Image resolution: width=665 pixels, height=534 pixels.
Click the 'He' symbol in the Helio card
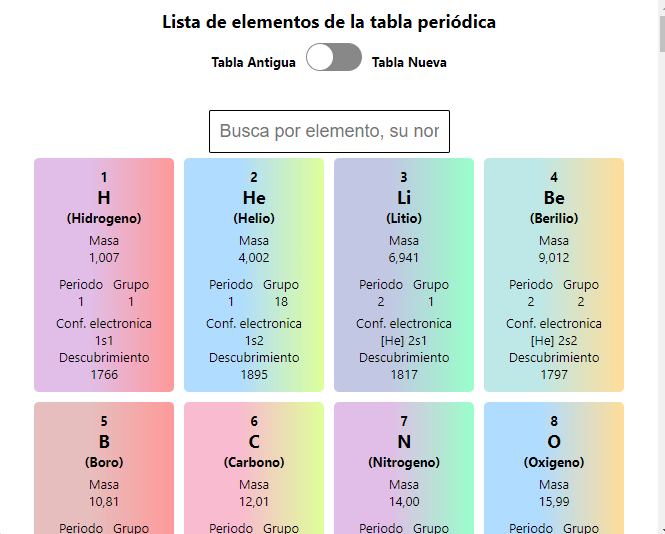[x=254, y=197]
